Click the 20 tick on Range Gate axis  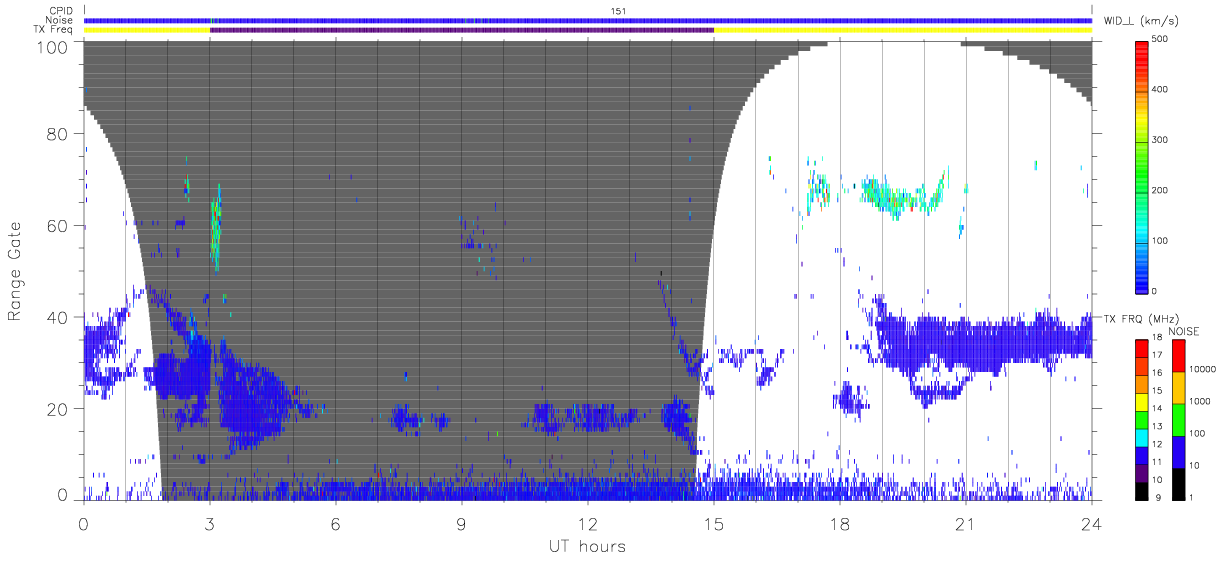tap(58, 409)
